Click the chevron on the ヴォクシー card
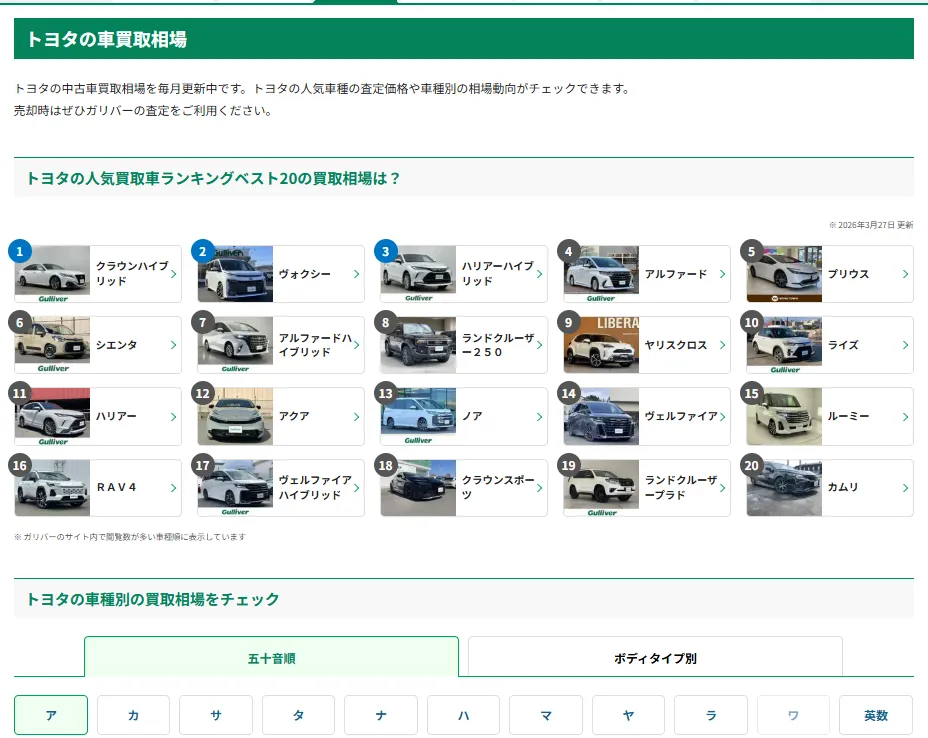 tap(356, 274)
